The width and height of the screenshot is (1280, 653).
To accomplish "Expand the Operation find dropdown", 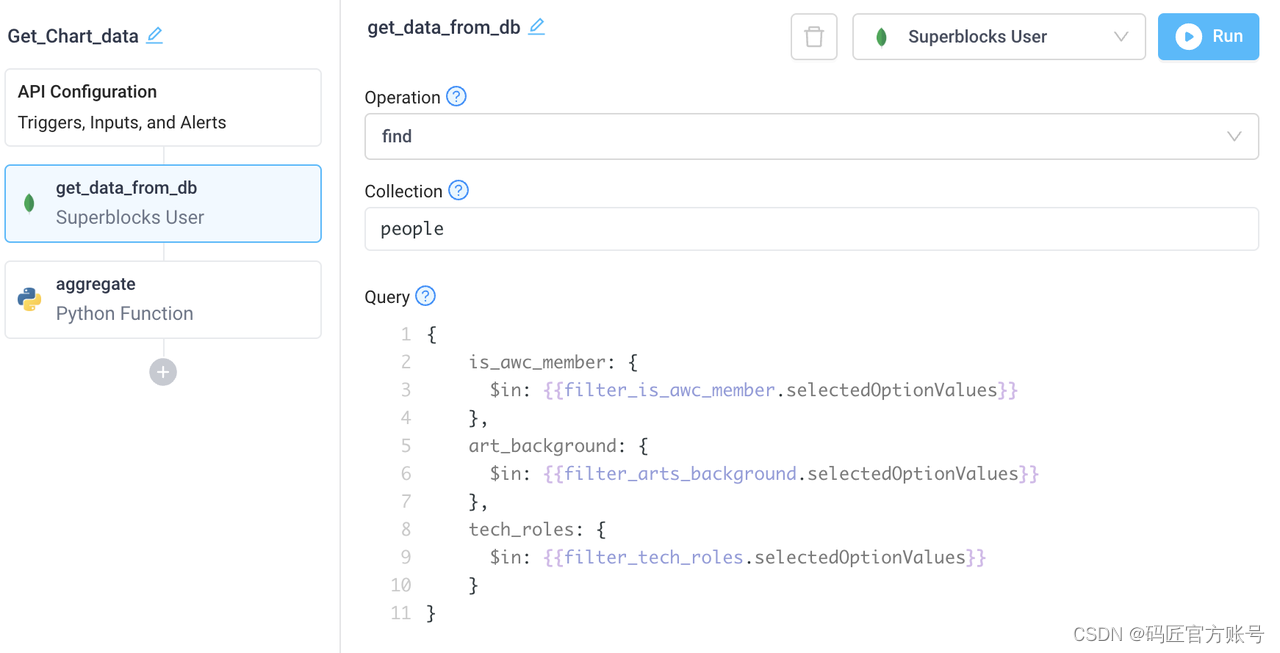I will (x=811, y=136).
